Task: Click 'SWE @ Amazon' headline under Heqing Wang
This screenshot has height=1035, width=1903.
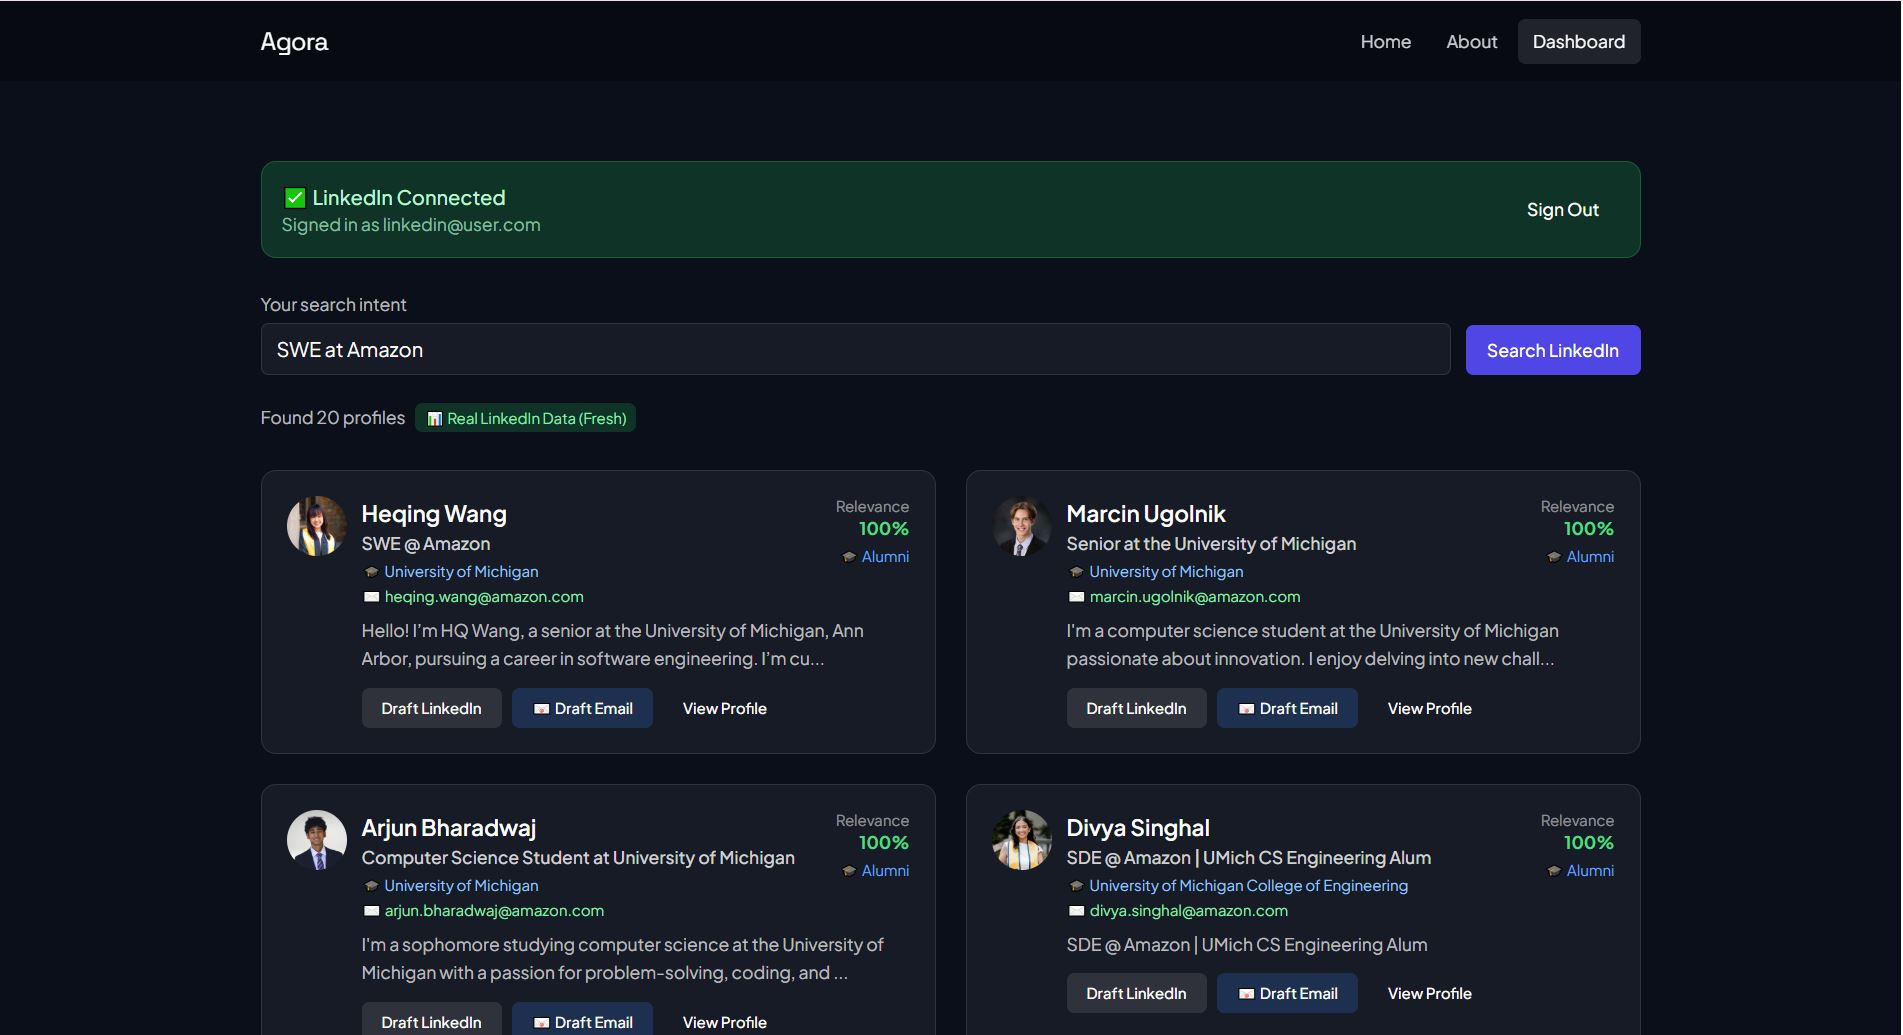Action: (426, 544)
